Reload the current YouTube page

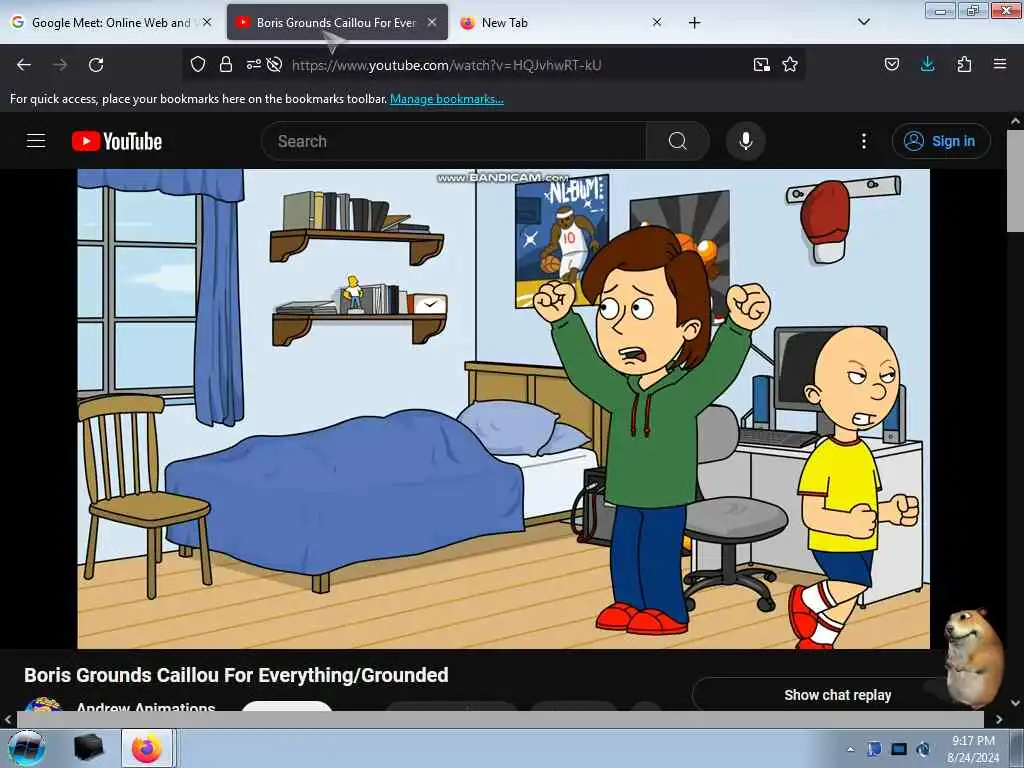click(x=96, y=65)
